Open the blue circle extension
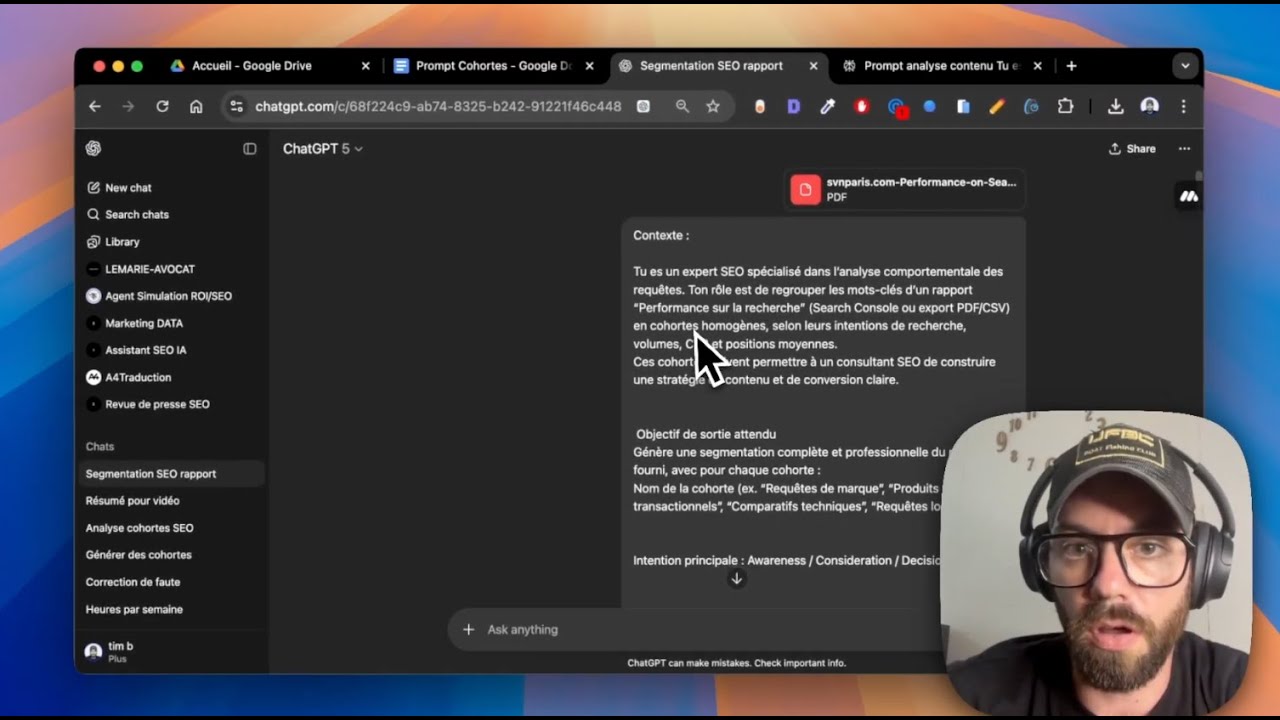The width and height of the screenshot is (1280, 720). [x=929, y=106]
